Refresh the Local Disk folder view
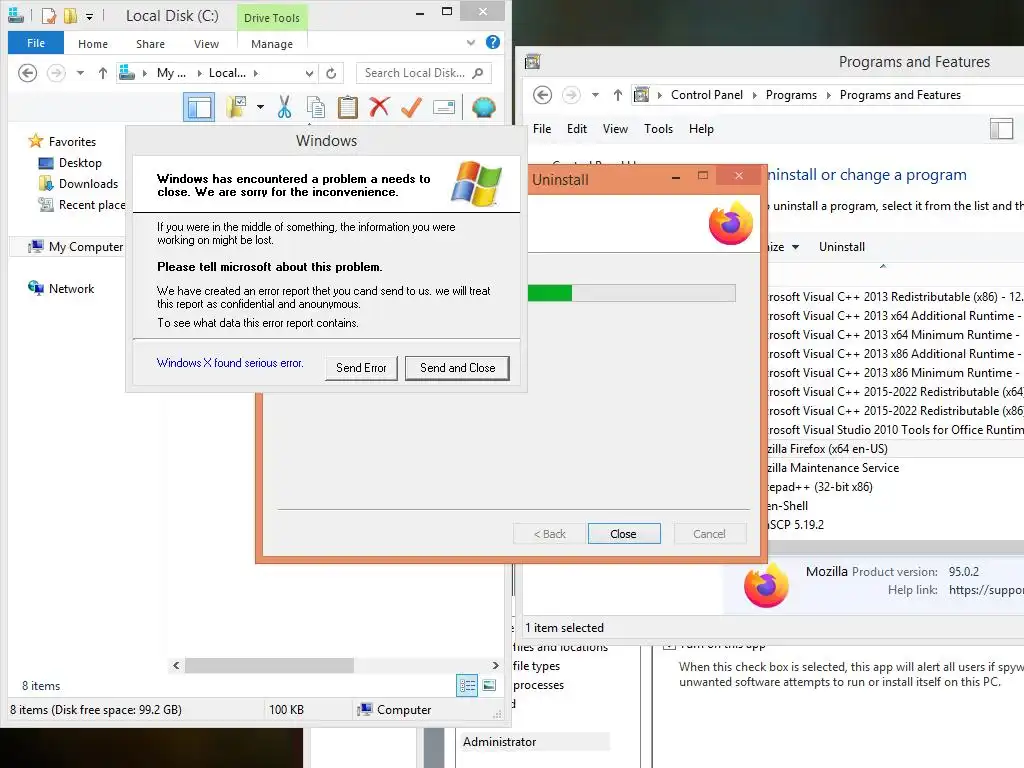The width and height of the screenshot is (1024, 768). pyautogui.click(x=331, y=73)
